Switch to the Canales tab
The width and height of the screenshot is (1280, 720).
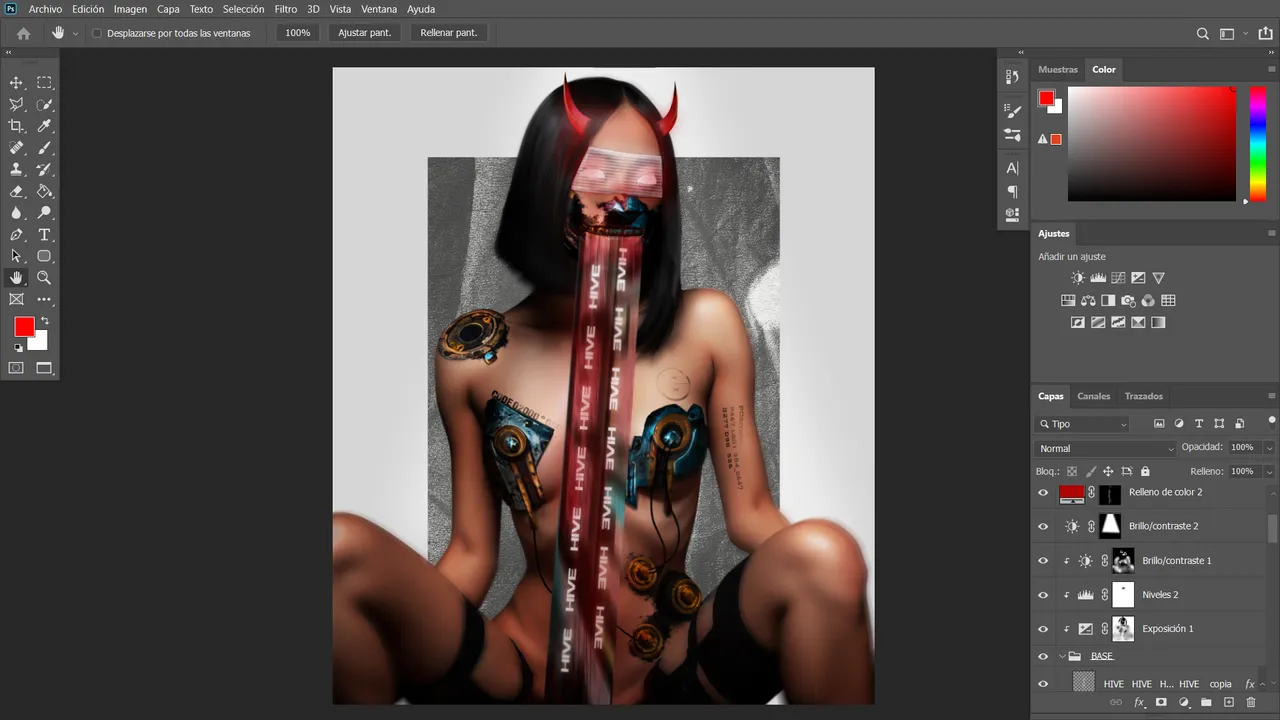point(1093,396)
